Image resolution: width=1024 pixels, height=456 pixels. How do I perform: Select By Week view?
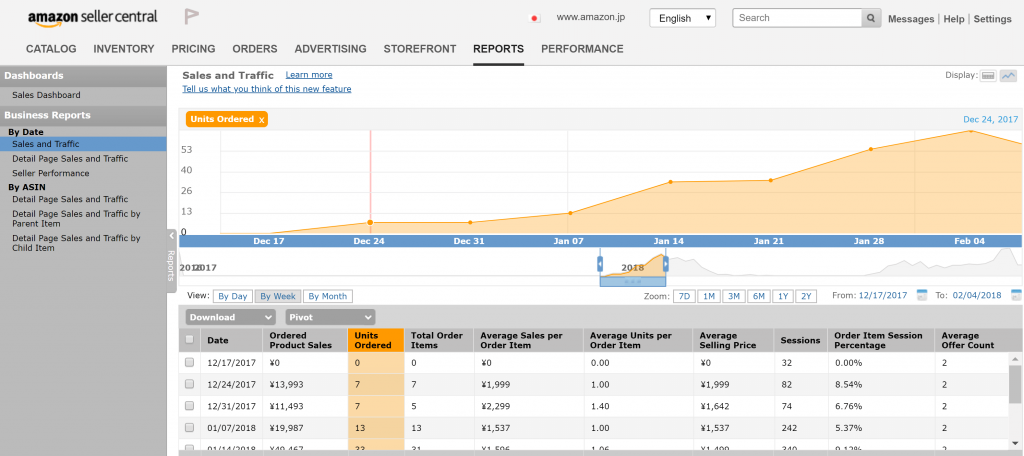point(278,297)
